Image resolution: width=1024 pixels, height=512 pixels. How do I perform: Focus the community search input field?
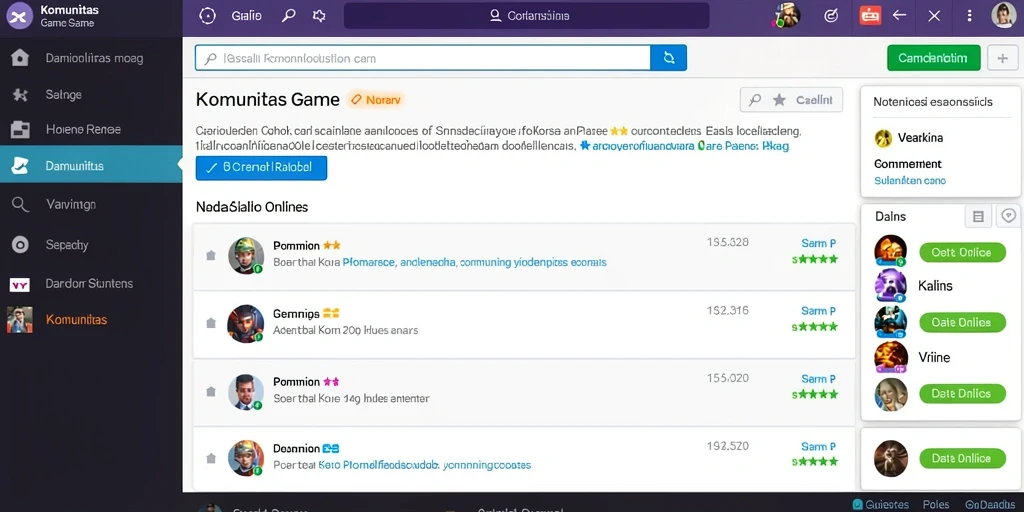423,58
